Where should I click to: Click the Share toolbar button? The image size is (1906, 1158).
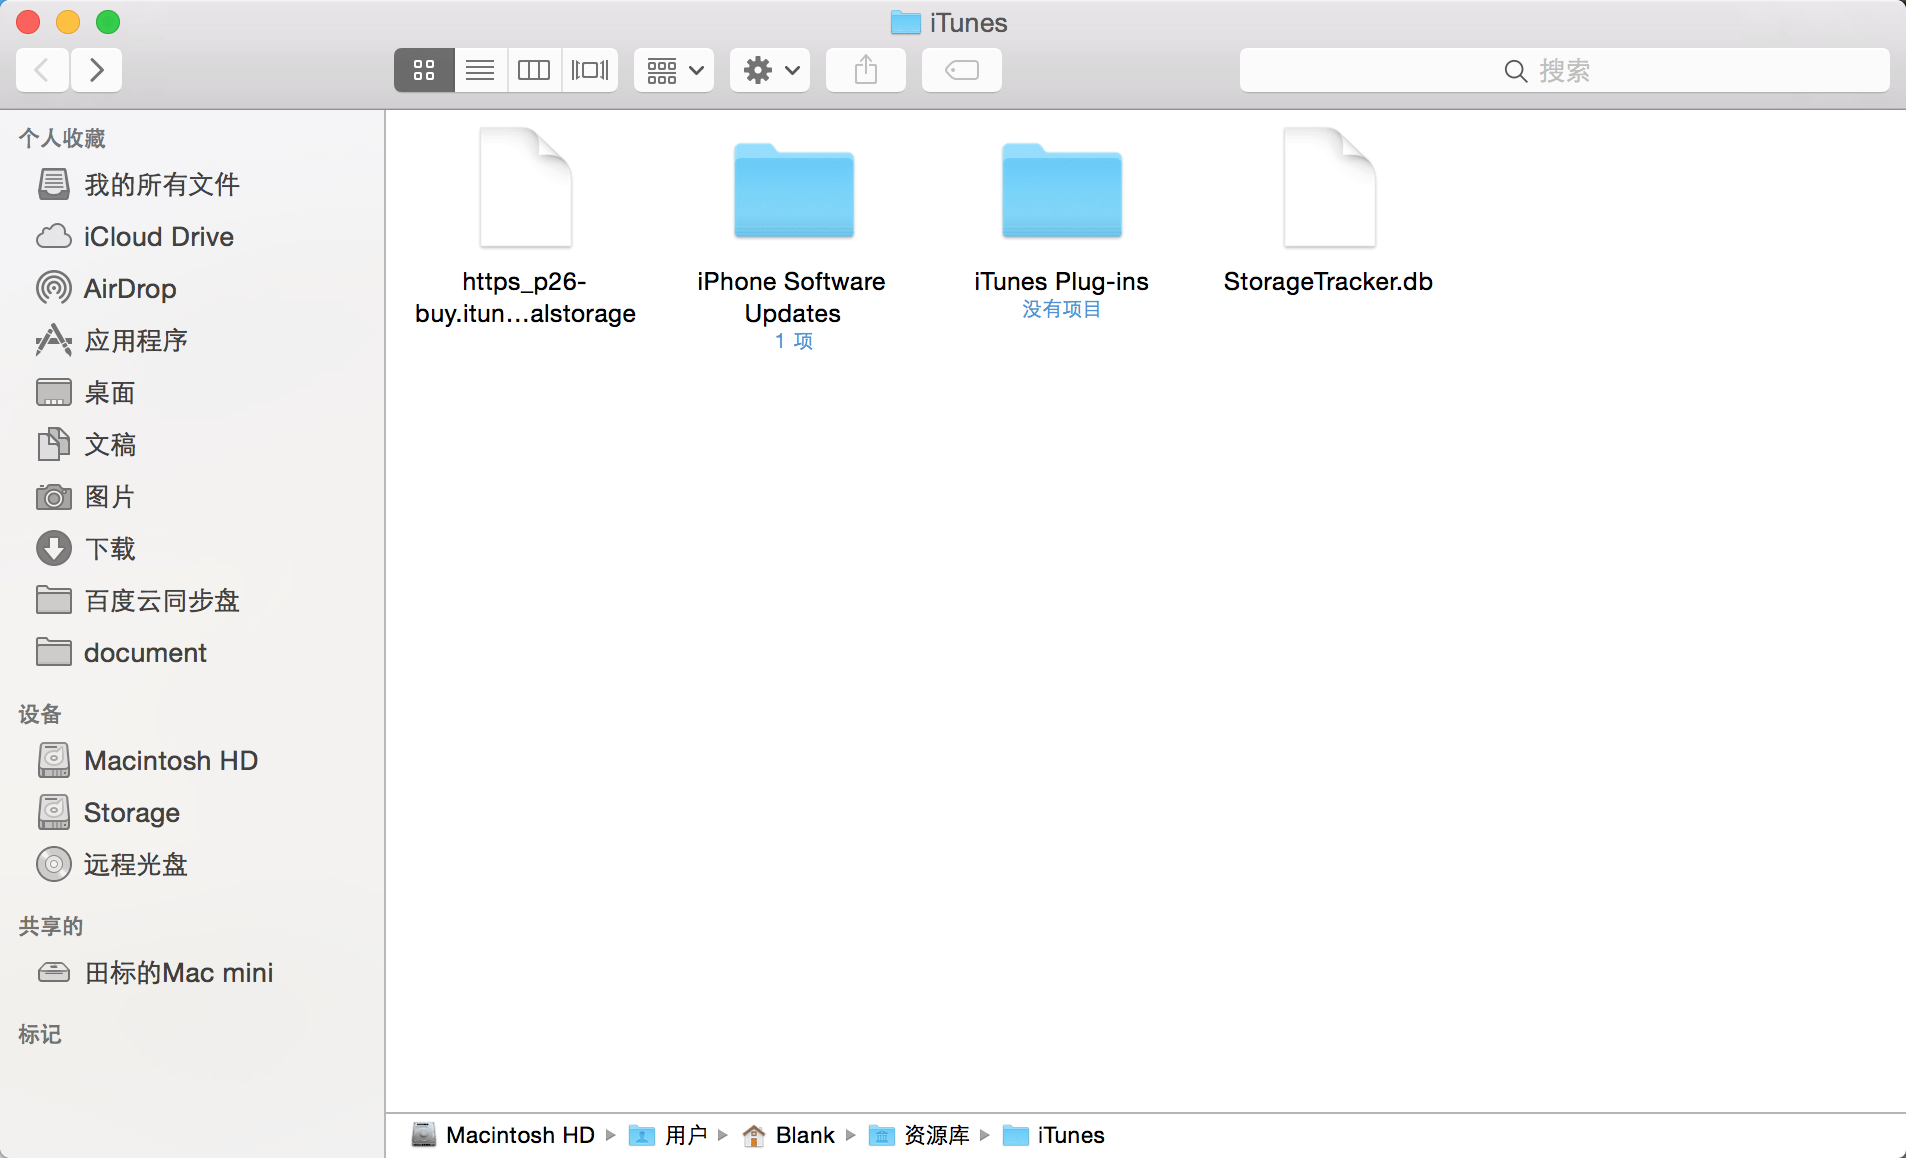pyautogui.click(x=866, y=70)
